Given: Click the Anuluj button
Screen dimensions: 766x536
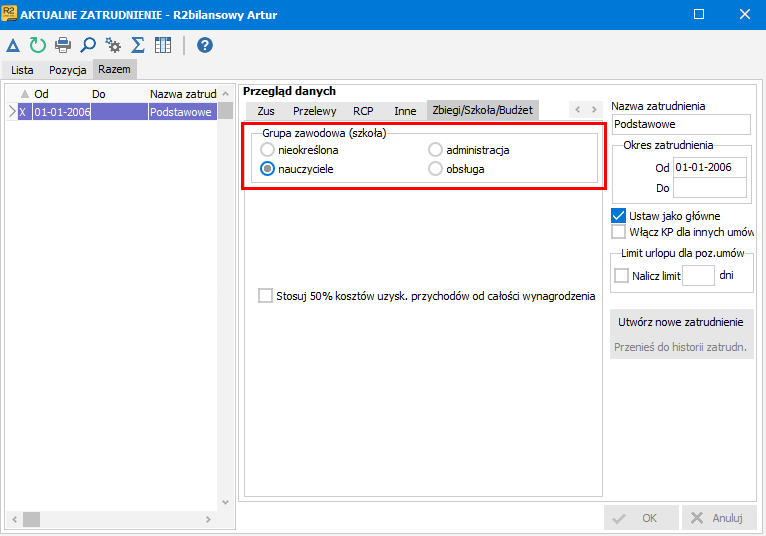Looking at the screenshot, I should coord(719,518).
